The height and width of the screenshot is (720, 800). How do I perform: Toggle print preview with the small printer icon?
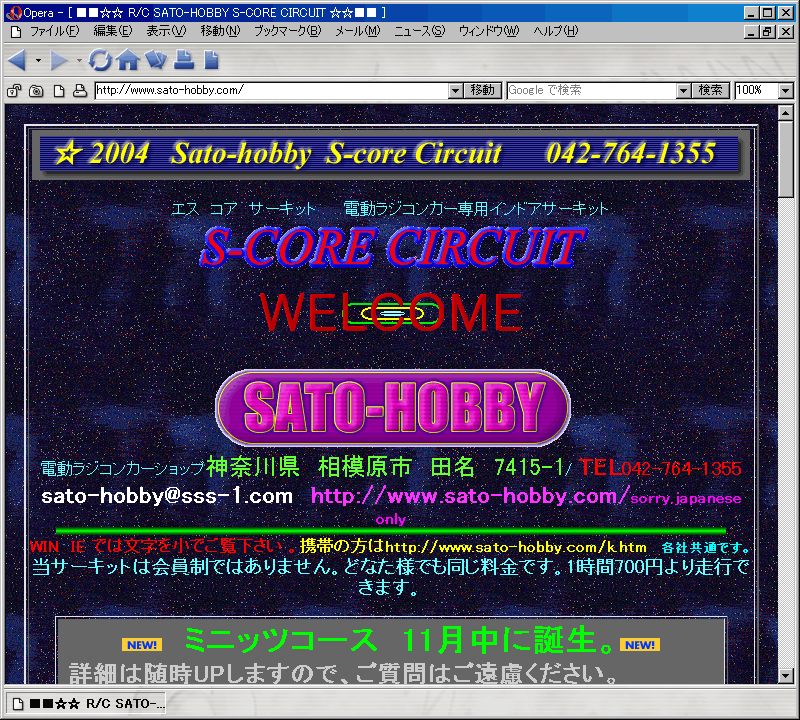click(80, 91)
